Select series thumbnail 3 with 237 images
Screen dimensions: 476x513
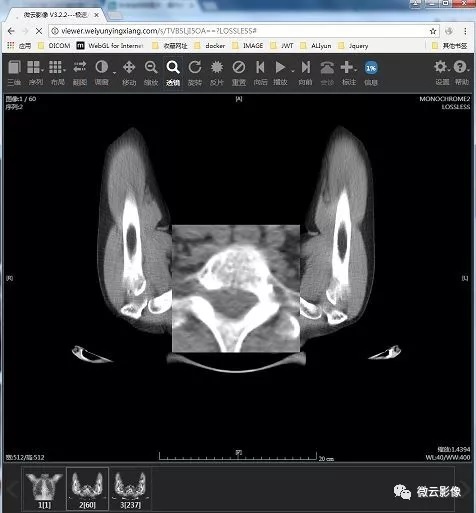point(130,489)
